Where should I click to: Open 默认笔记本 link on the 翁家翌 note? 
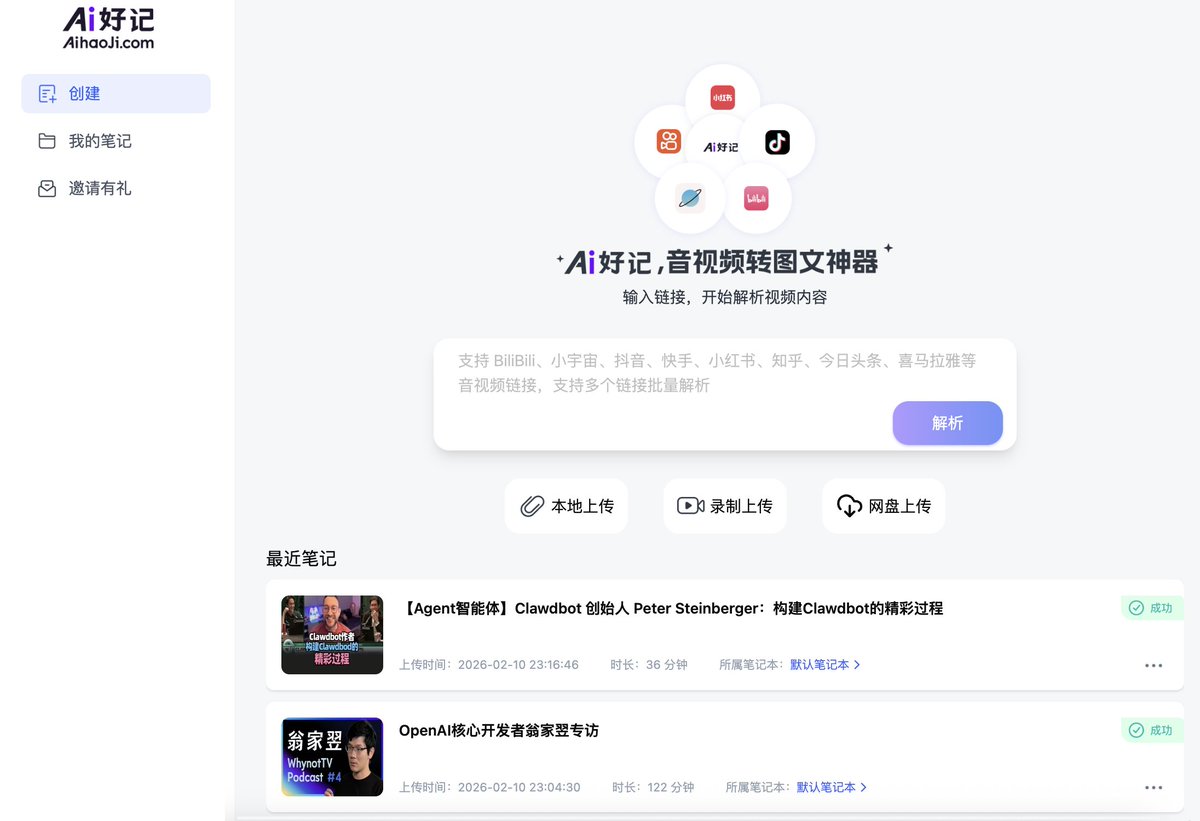coord(826,787)
